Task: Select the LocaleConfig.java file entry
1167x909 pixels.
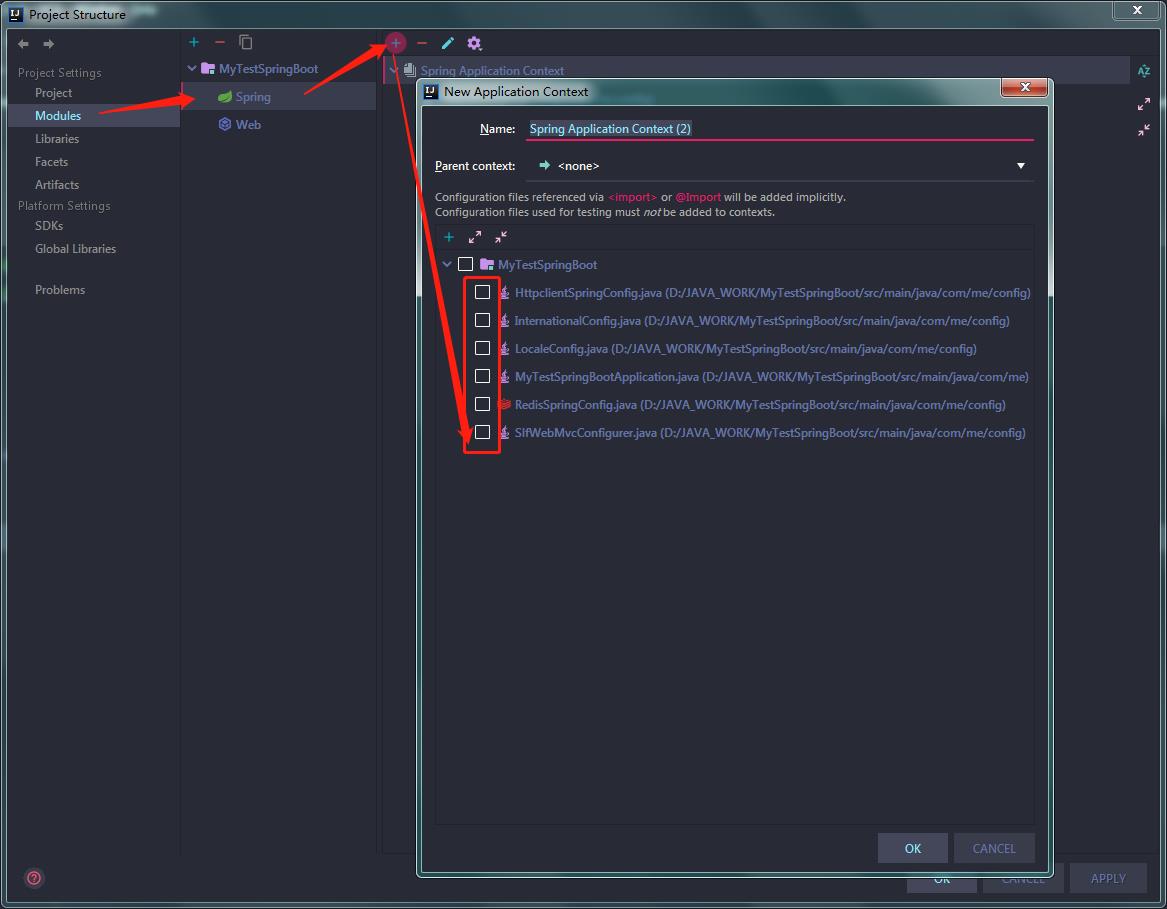Action: point(746,349)
